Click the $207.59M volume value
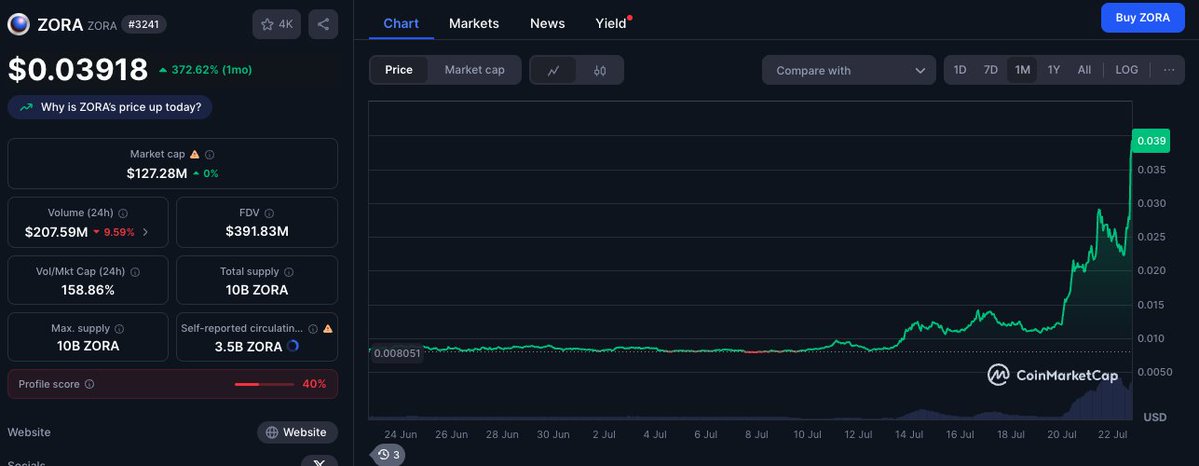This screenshot has height=466, width=1199. click(57, 232)
